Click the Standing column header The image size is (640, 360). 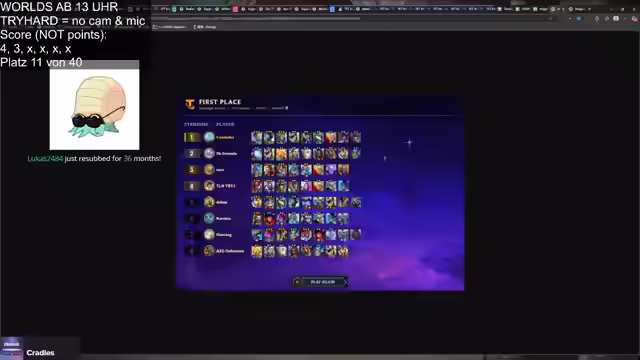click(196, 124)
